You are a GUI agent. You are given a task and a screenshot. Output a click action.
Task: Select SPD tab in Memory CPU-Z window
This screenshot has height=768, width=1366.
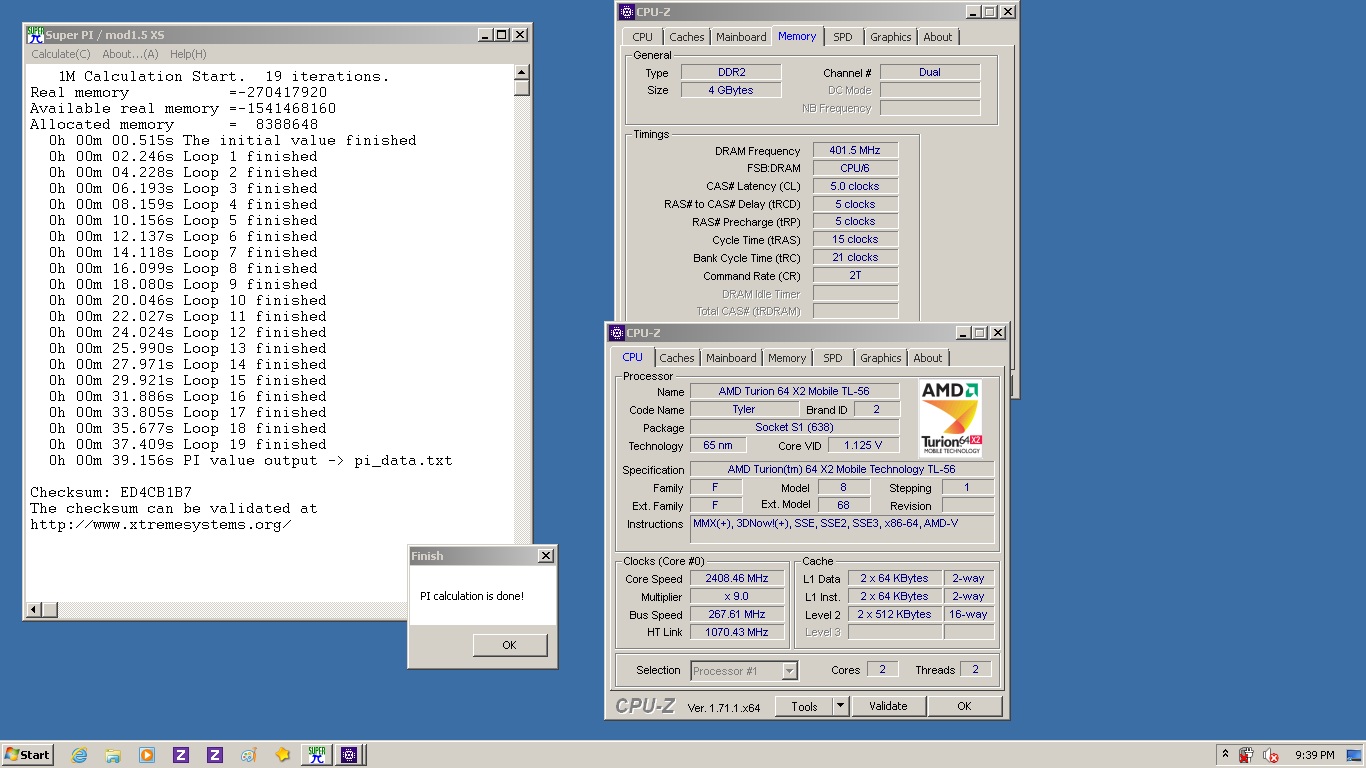(x=843, y=37)
